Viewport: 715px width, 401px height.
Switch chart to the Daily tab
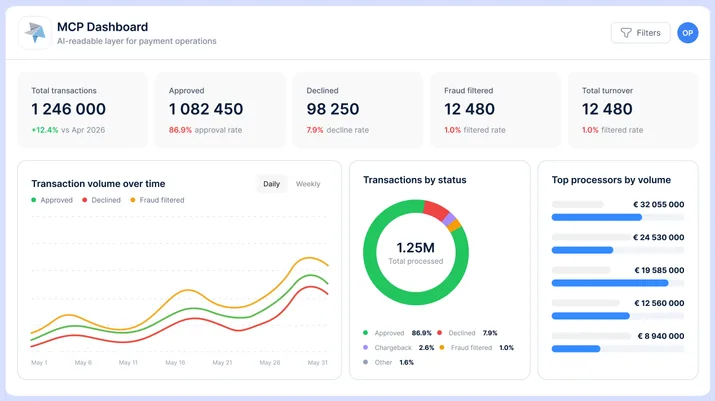(x=271, y=184)
